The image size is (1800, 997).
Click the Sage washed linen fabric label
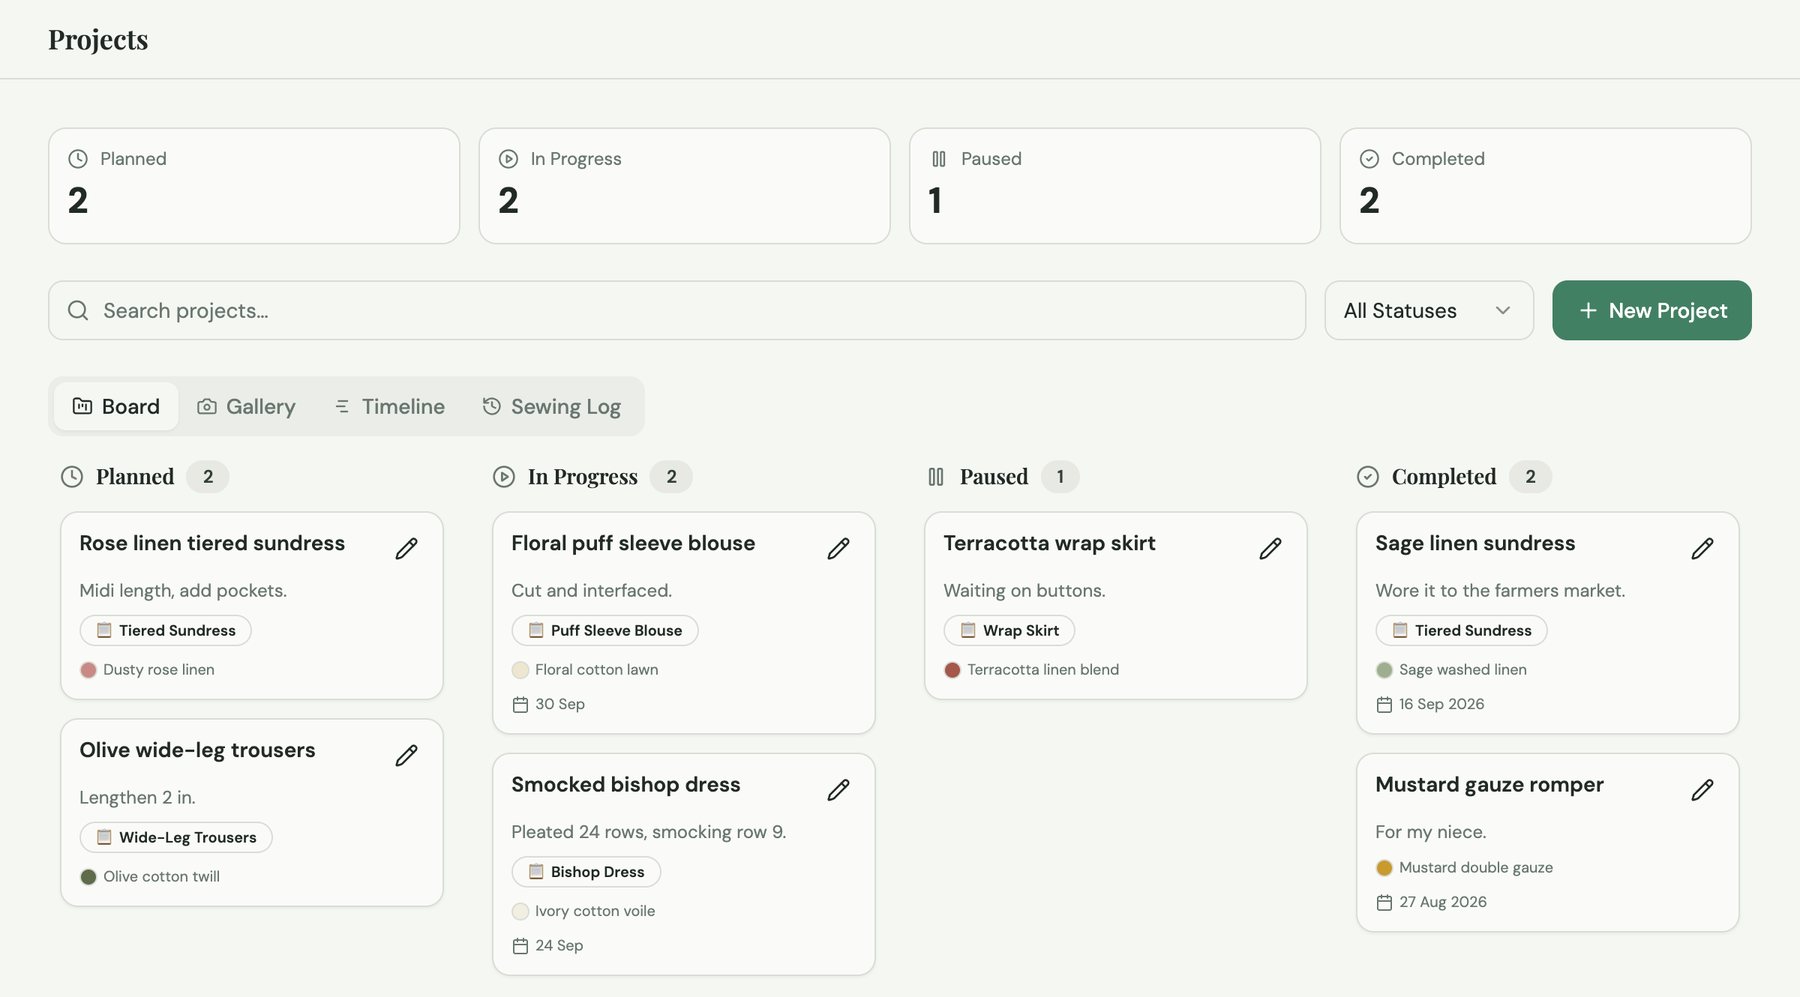(1463, 670)
